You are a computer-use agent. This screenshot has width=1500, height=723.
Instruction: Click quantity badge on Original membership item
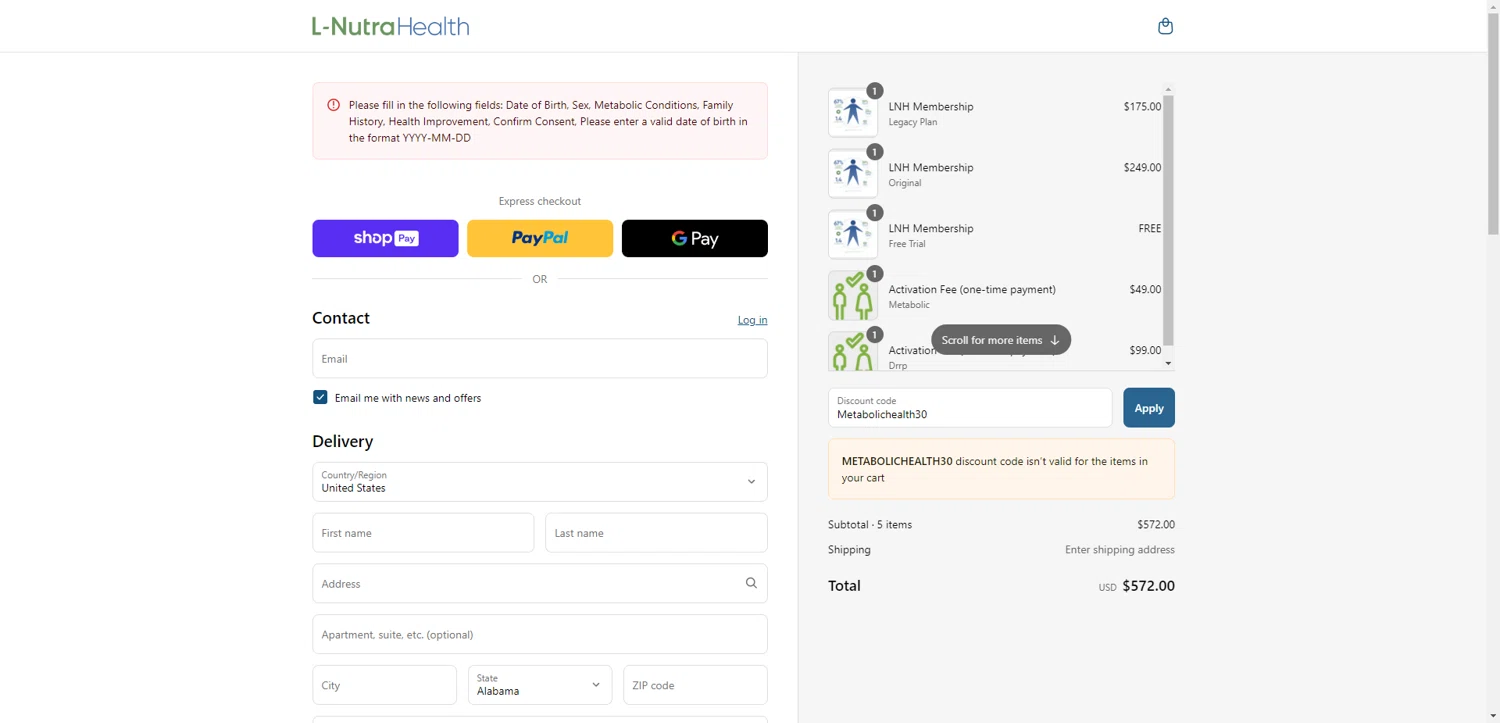[875, 152]
